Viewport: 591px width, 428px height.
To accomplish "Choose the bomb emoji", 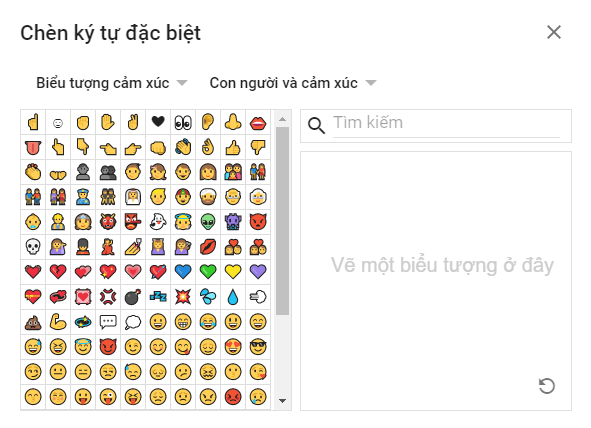I will [133, 297].
